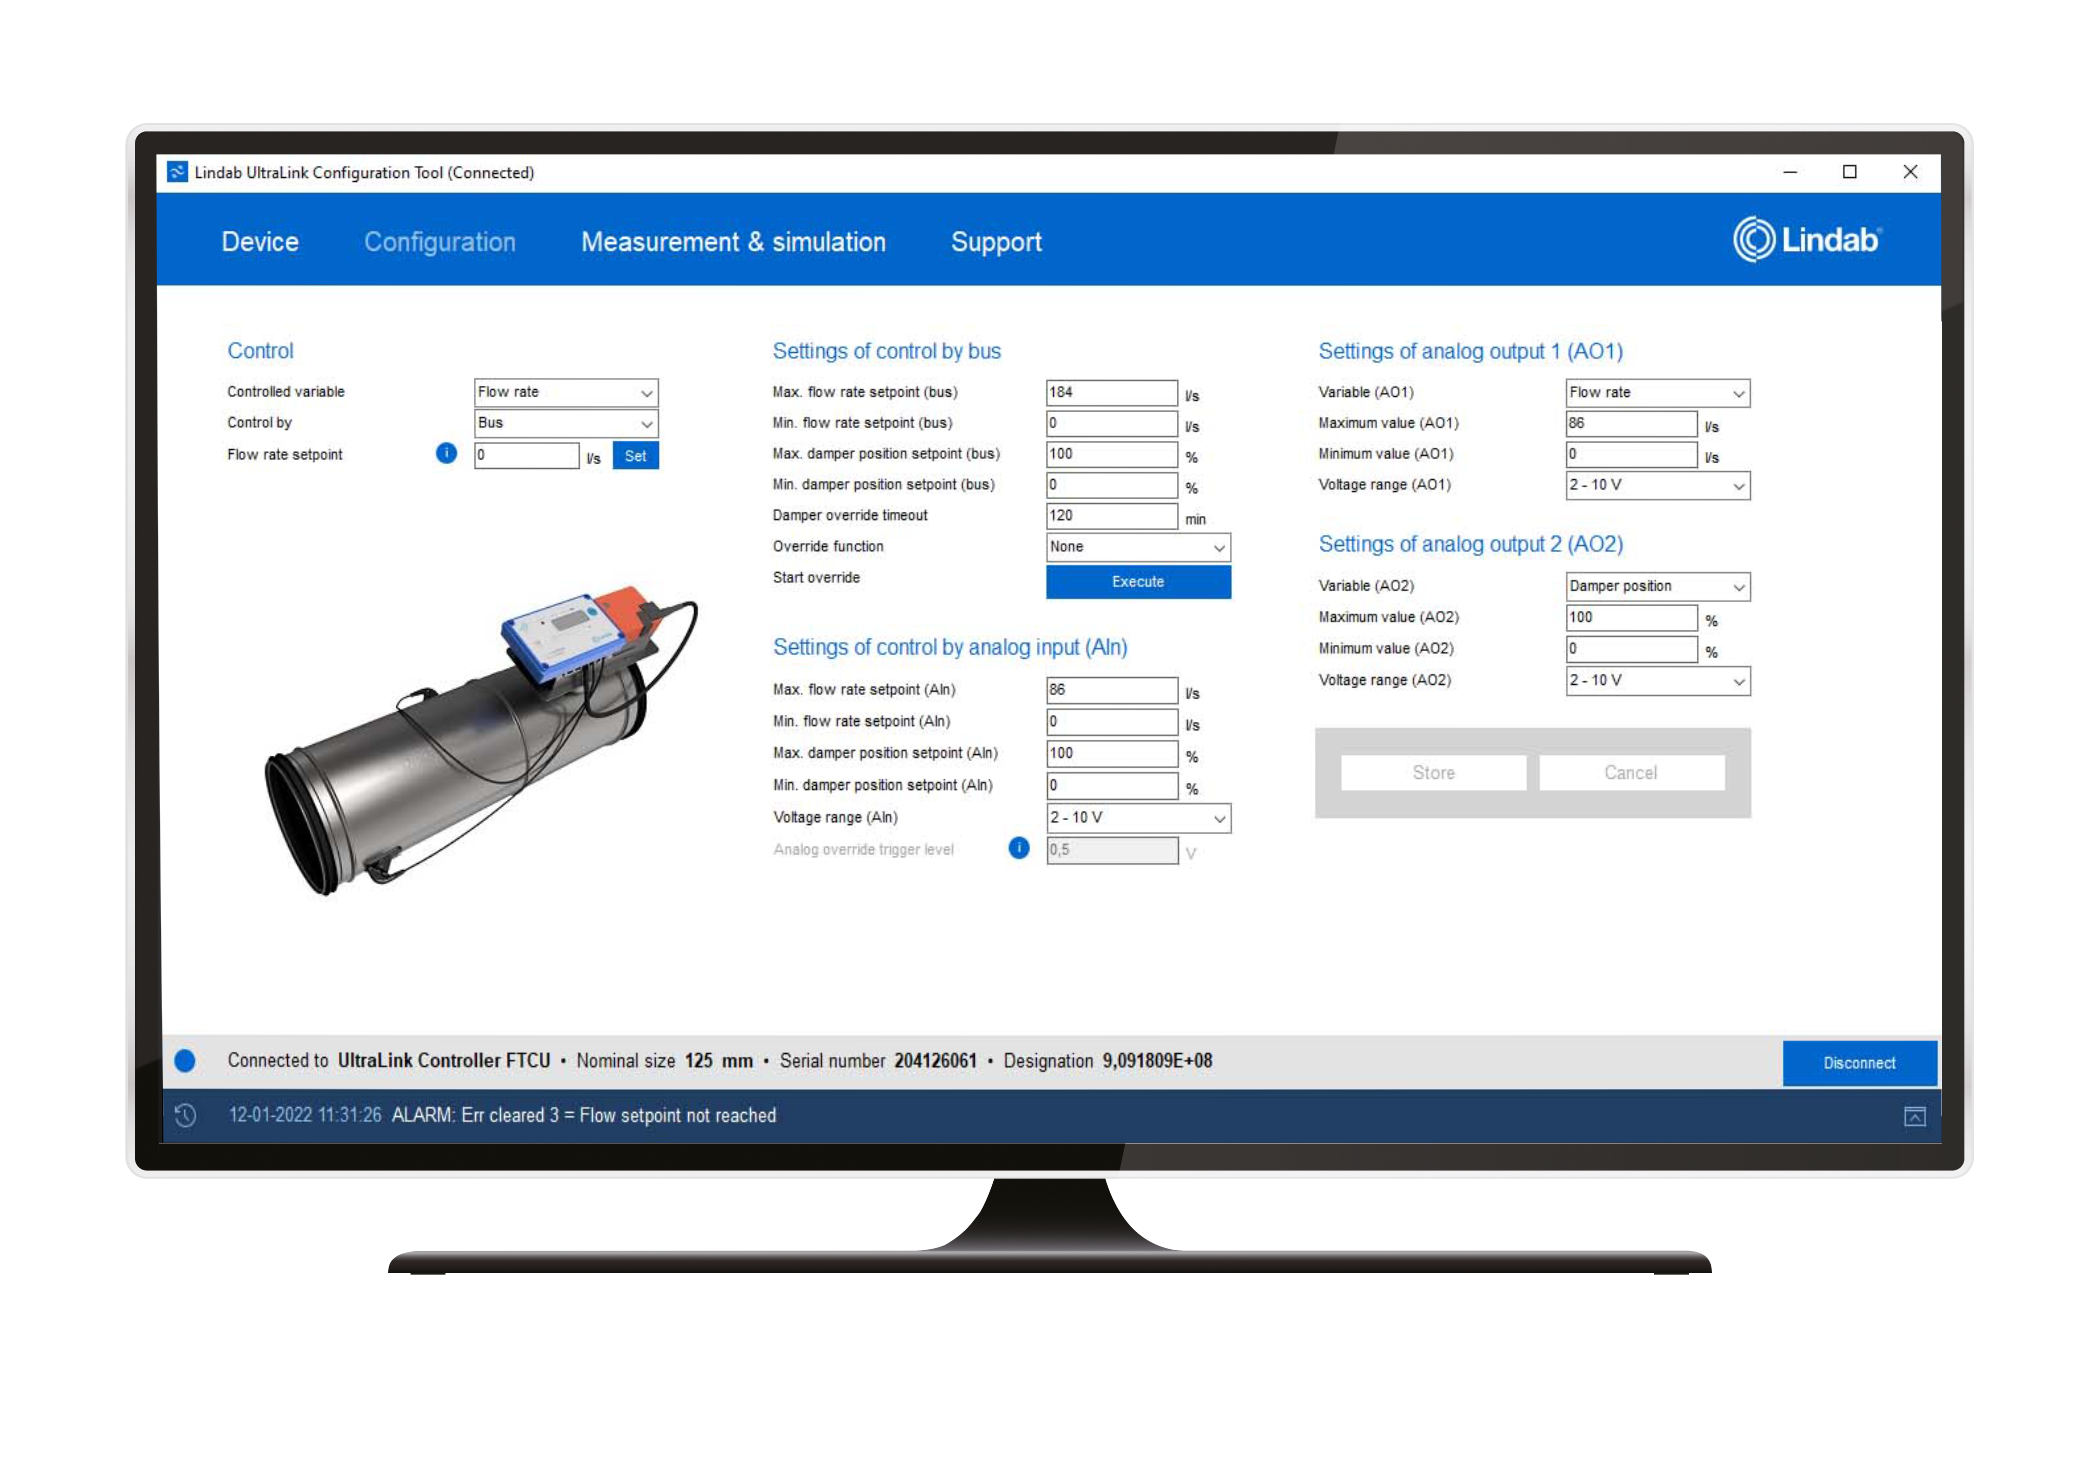Open the Measurement & simulation tab
Screen dimensions: 2083x1458
pos(733,242)
